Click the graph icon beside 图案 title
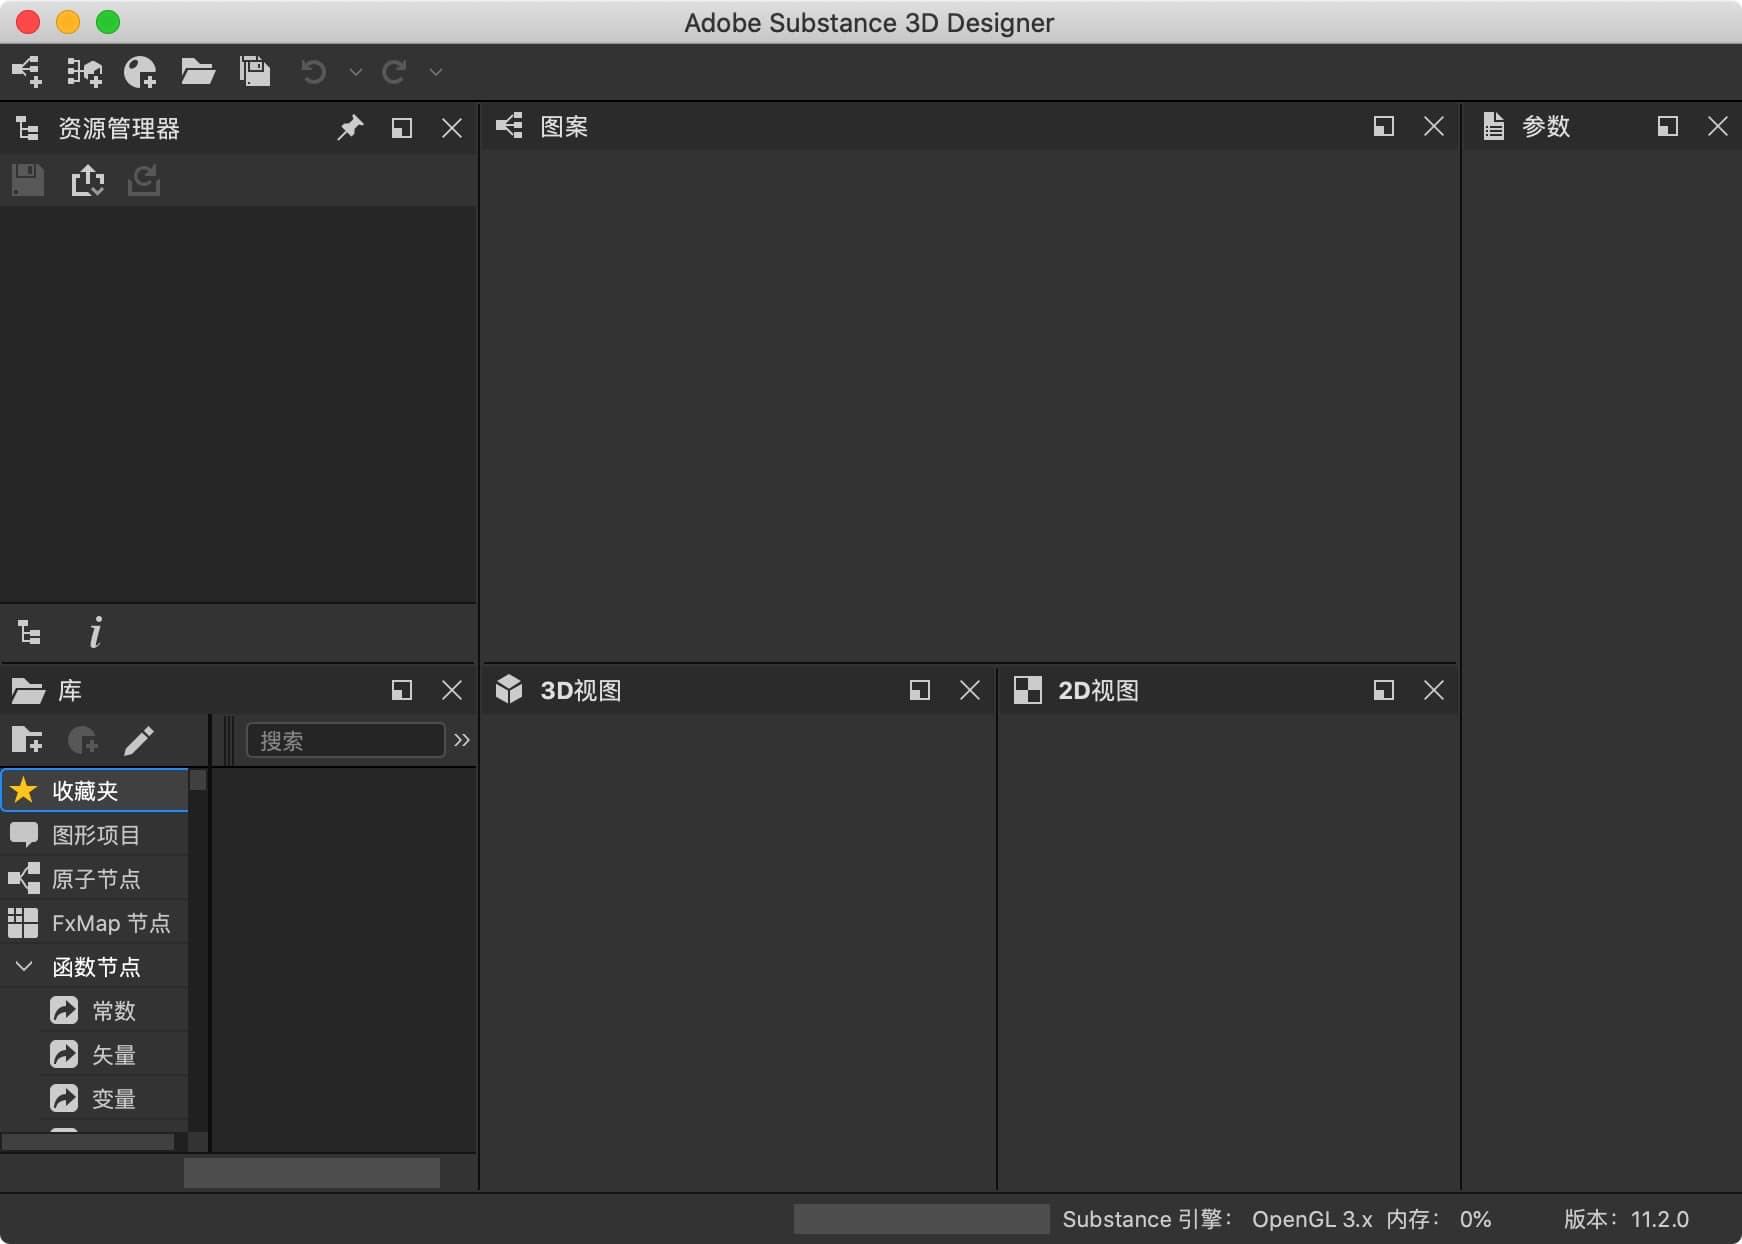1742x1244 pixels. click(x=509, y=126)
